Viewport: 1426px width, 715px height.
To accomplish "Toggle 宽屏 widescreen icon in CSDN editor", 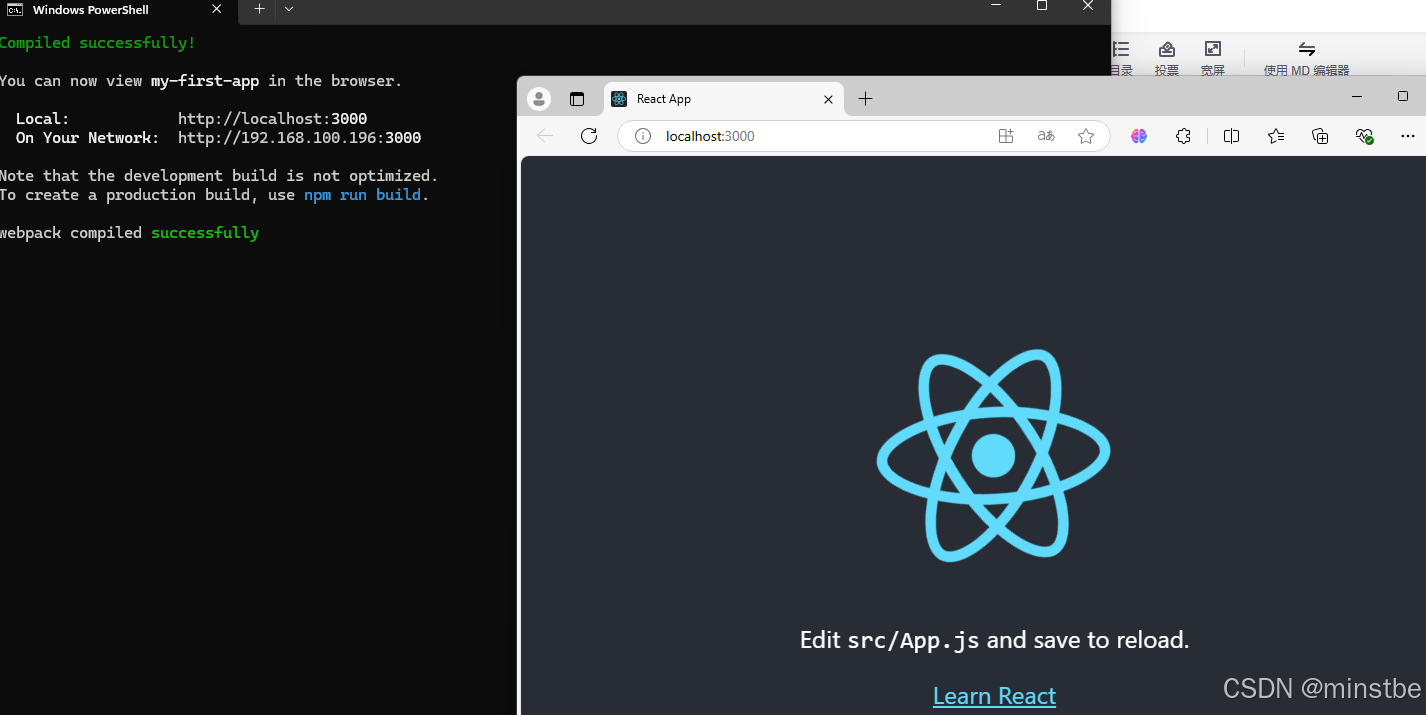I will pyautogui.click(x=1213, y=58).
